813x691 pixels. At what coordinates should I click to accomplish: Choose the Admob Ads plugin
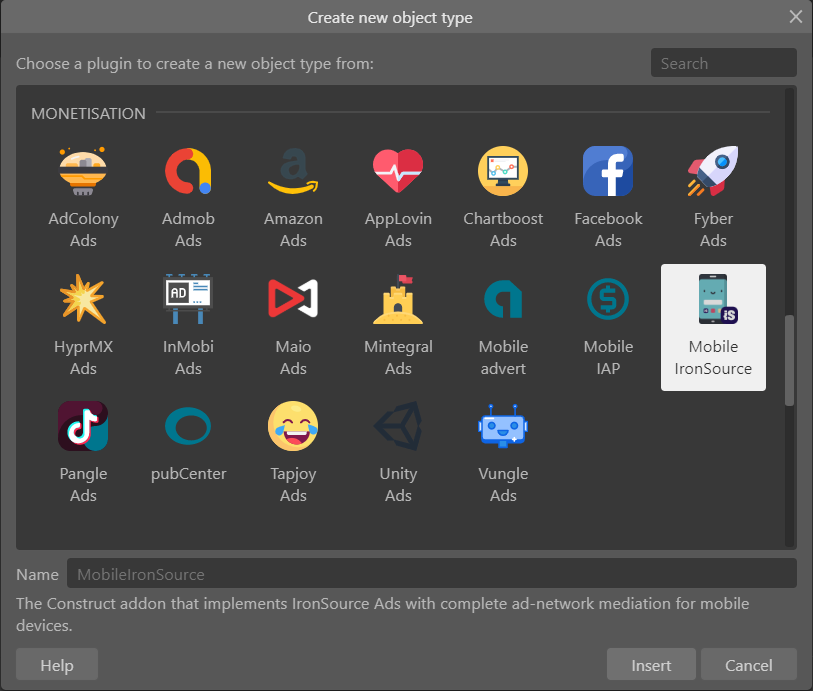click(188, 198)
